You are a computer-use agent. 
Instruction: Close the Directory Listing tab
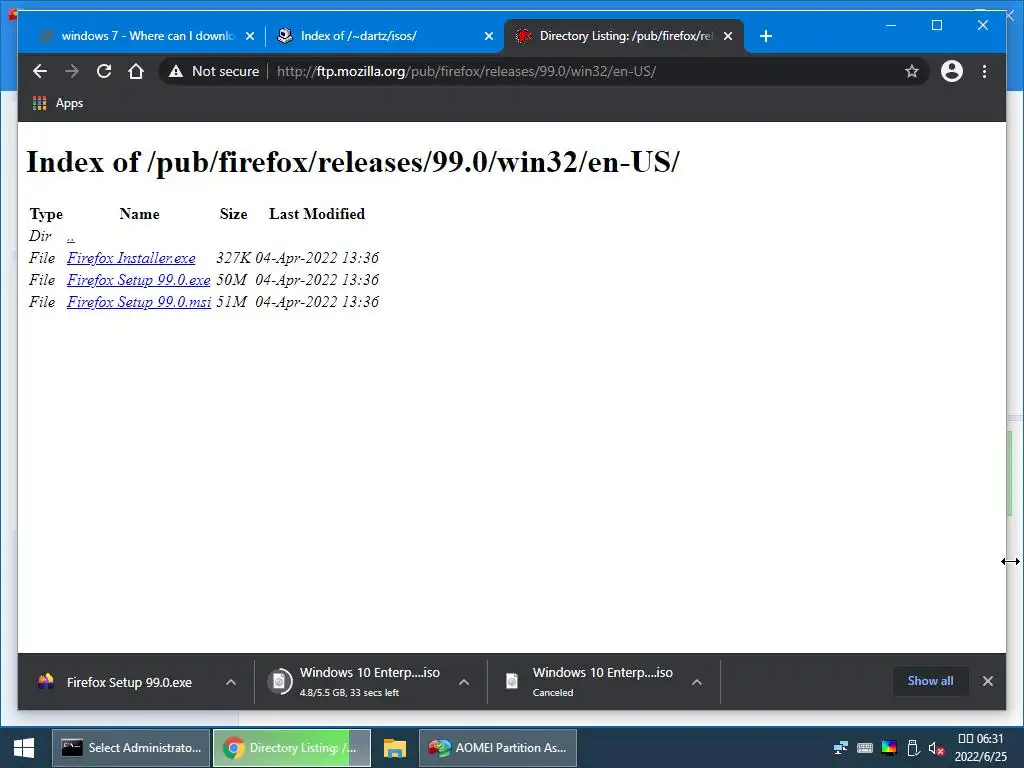(x=728, y=36)
